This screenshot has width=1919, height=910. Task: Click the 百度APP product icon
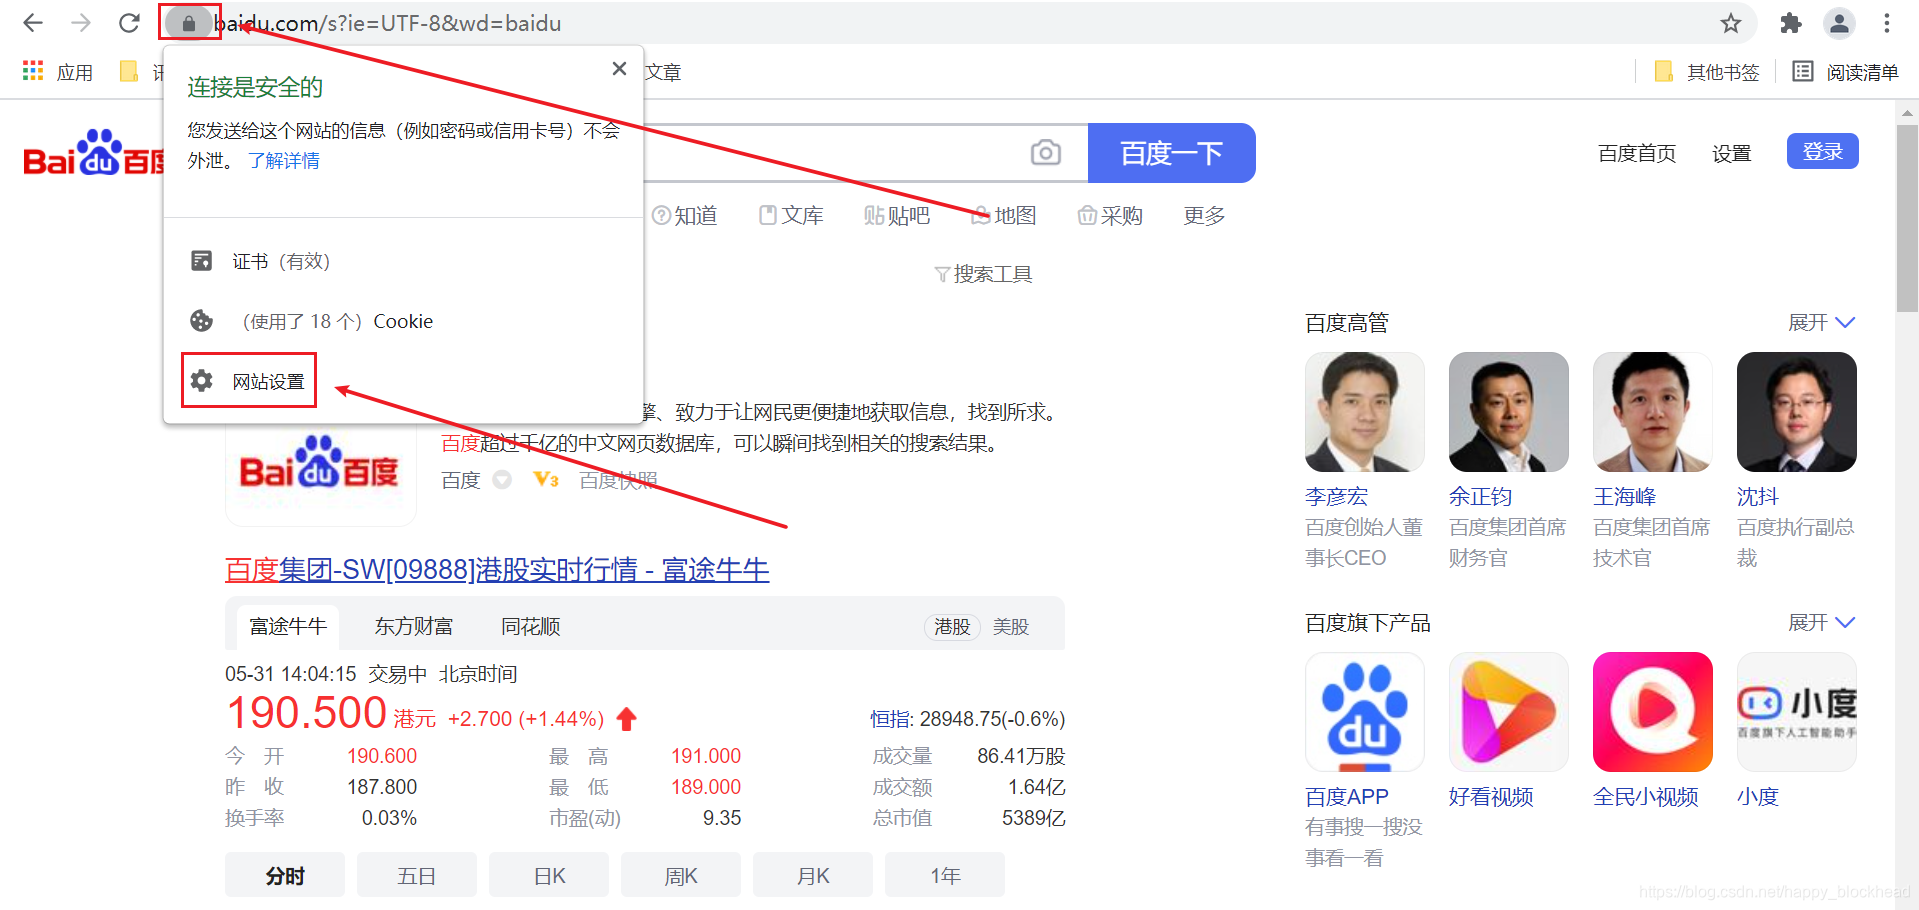(1365, 712)
